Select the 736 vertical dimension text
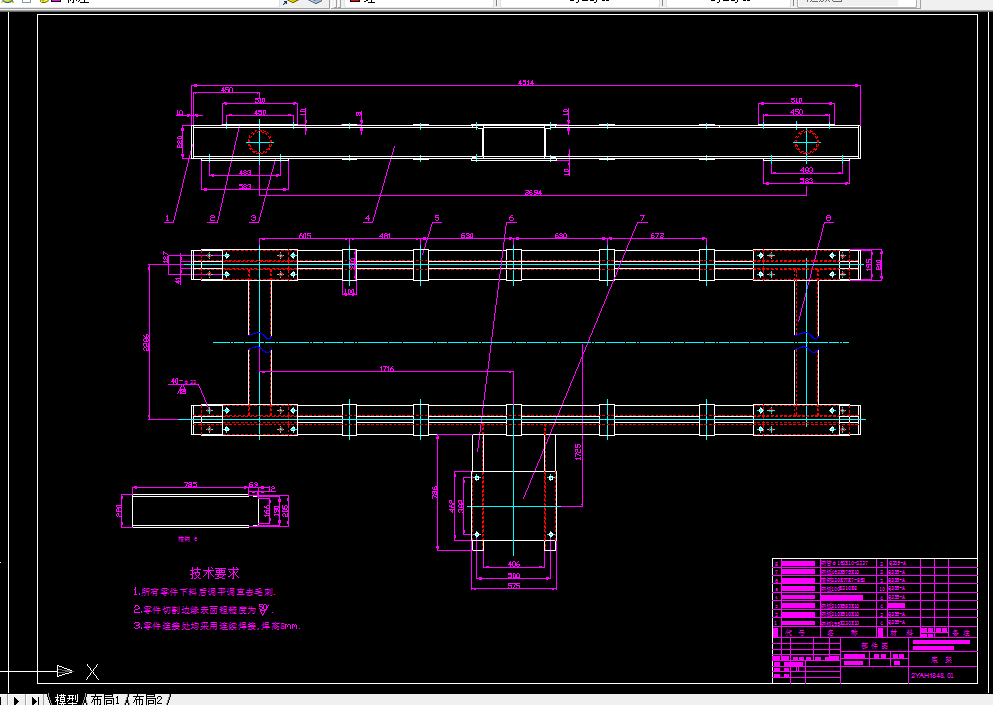The image size is (993, 705). coord(434,492)
